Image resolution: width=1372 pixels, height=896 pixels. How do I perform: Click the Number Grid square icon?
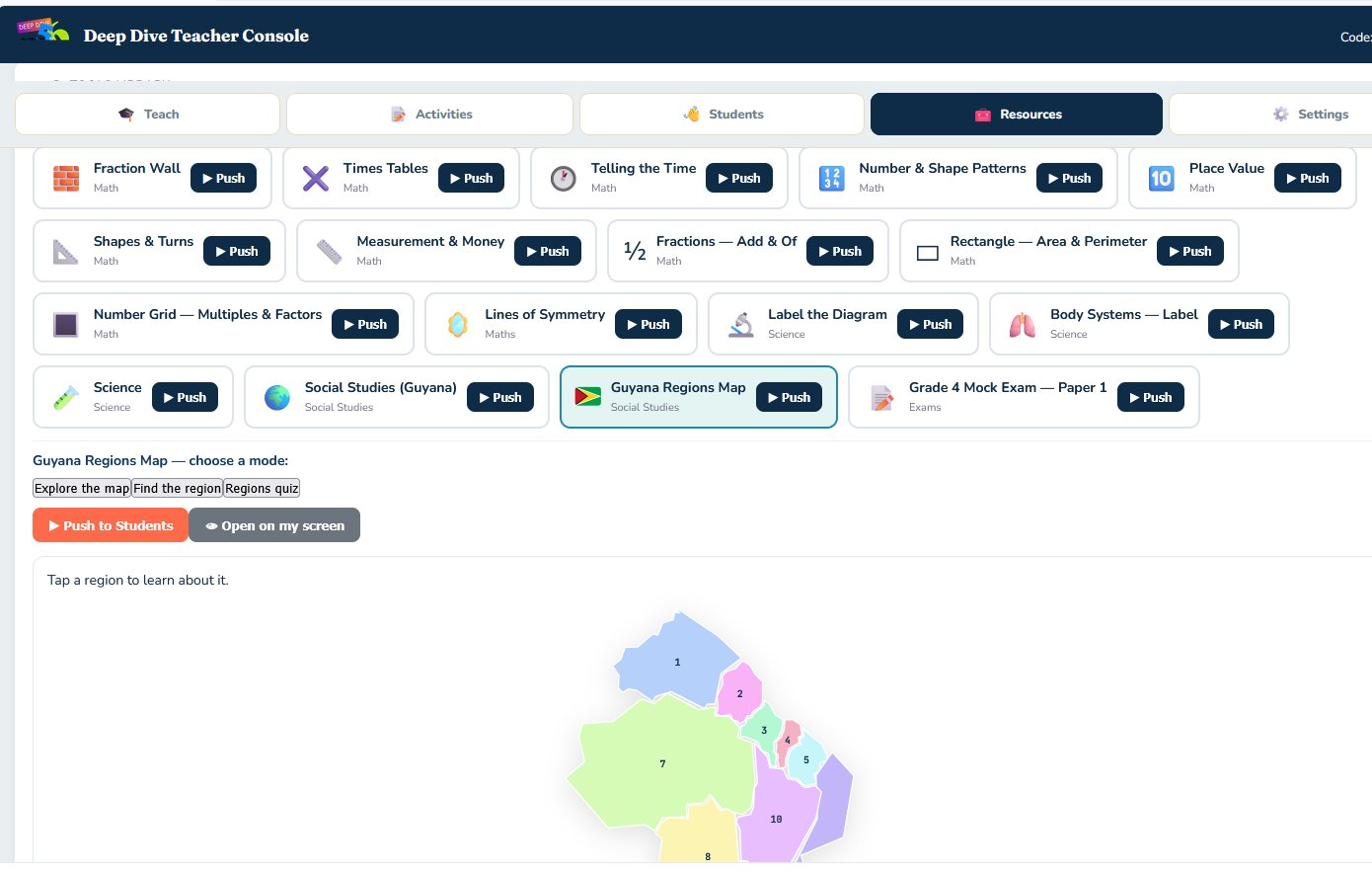point(65,324)
